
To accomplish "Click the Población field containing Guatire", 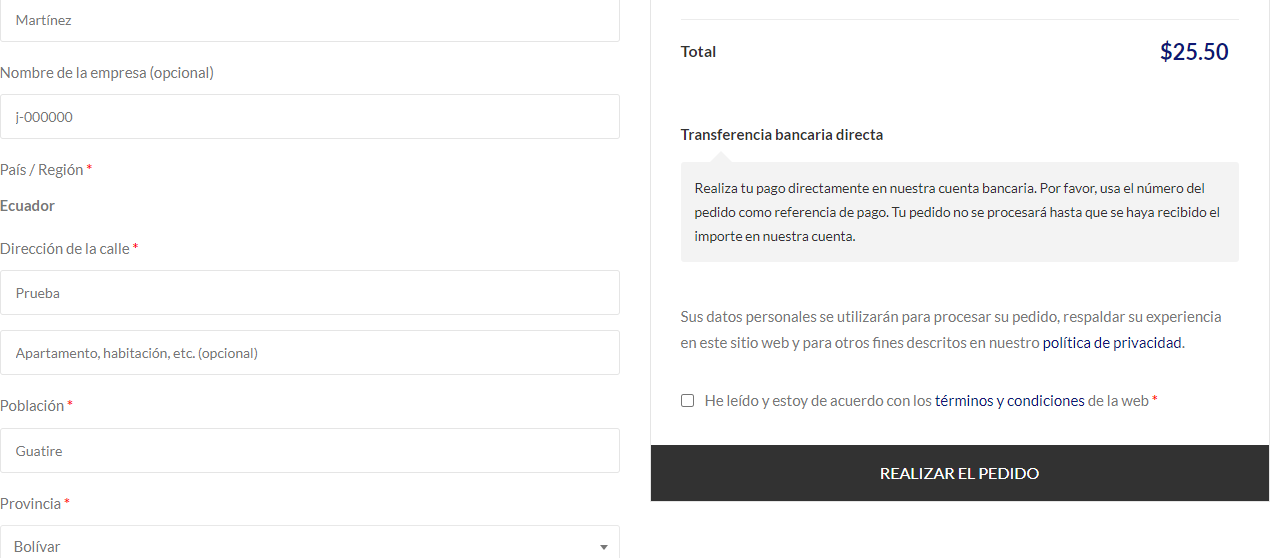I will pos(310,451).
